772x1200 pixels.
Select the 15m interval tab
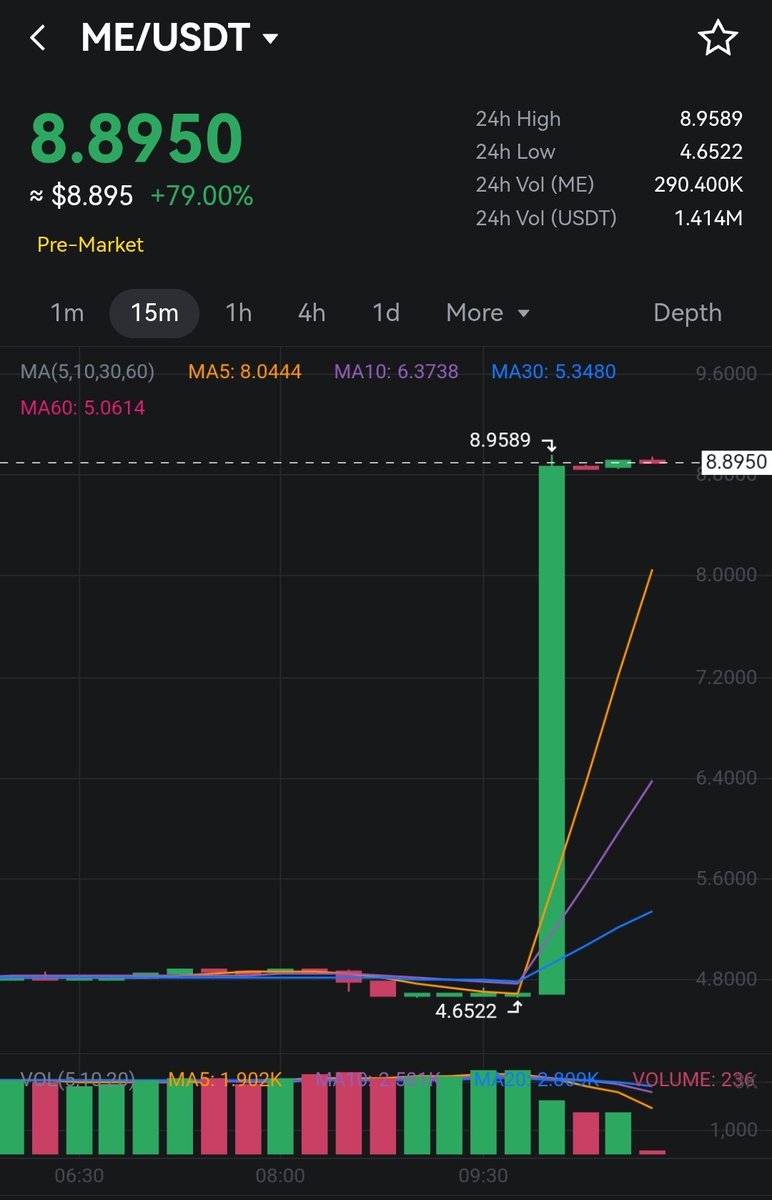(154, 313)
